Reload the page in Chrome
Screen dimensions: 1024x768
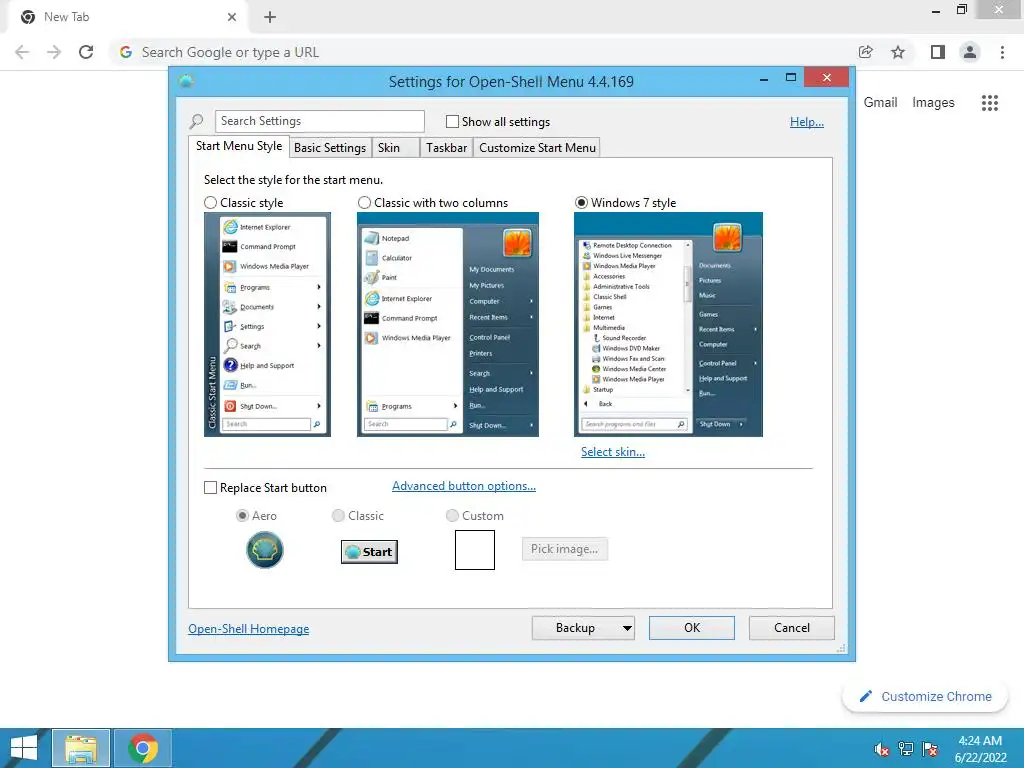pyautogui.click(x=86, y=52)
